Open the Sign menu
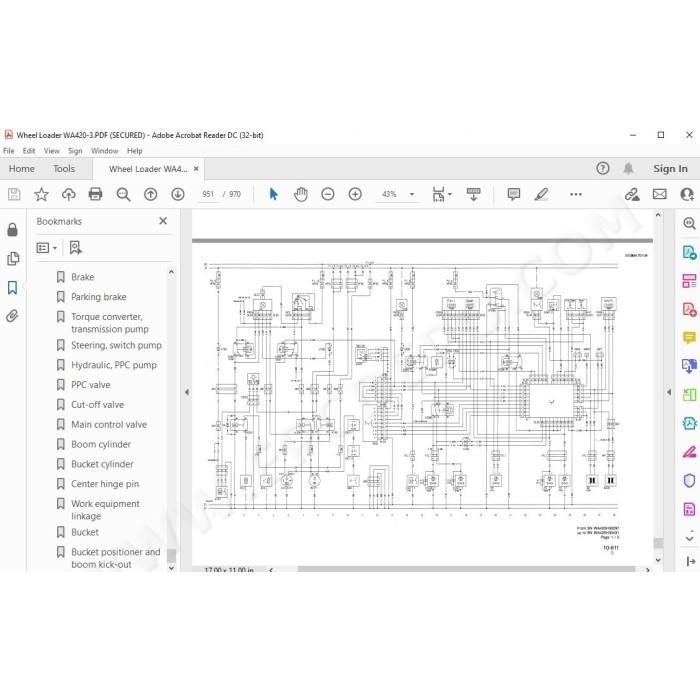 click(x=75, y=151)
